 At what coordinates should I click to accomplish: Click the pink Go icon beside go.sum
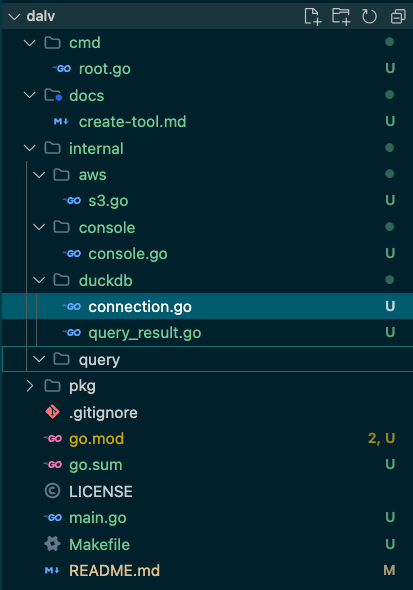[x=52, y=465]
